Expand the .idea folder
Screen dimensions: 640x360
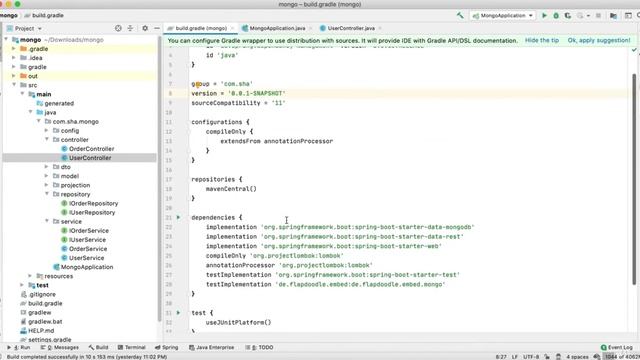pyautogui.click(x=14, y=58)
